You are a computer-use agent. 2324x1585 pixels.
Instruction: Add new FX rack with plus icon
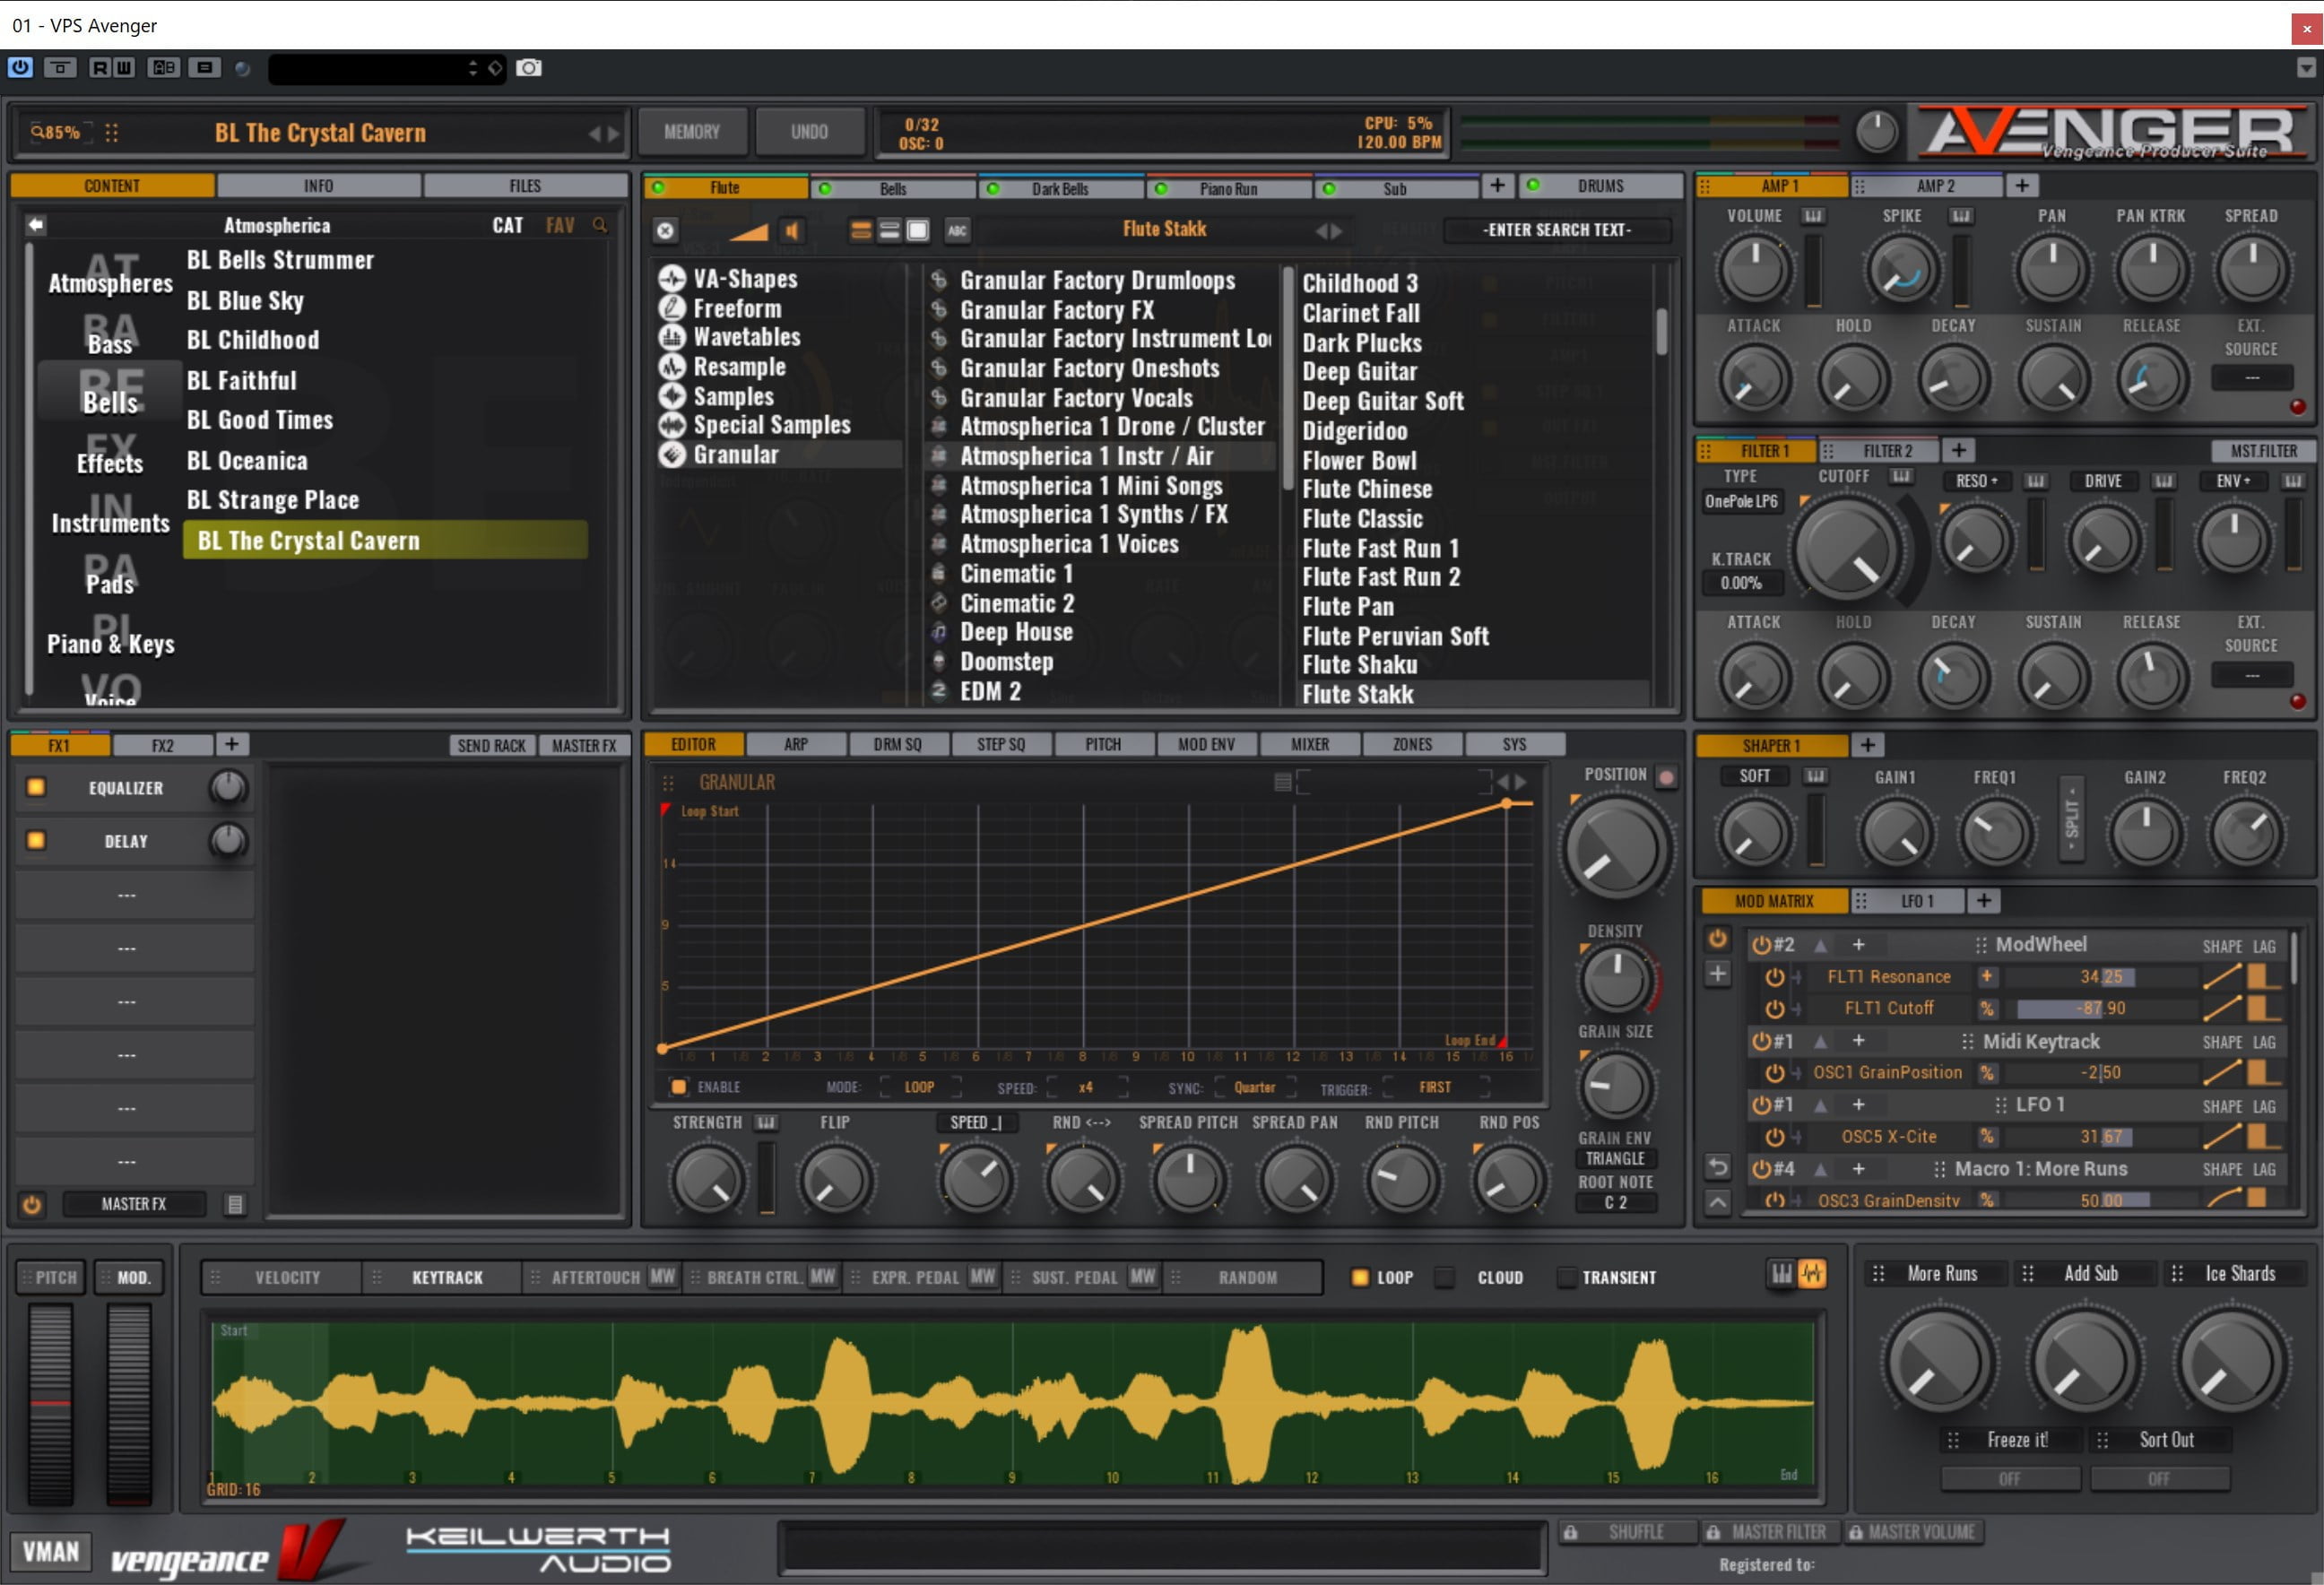231,744
